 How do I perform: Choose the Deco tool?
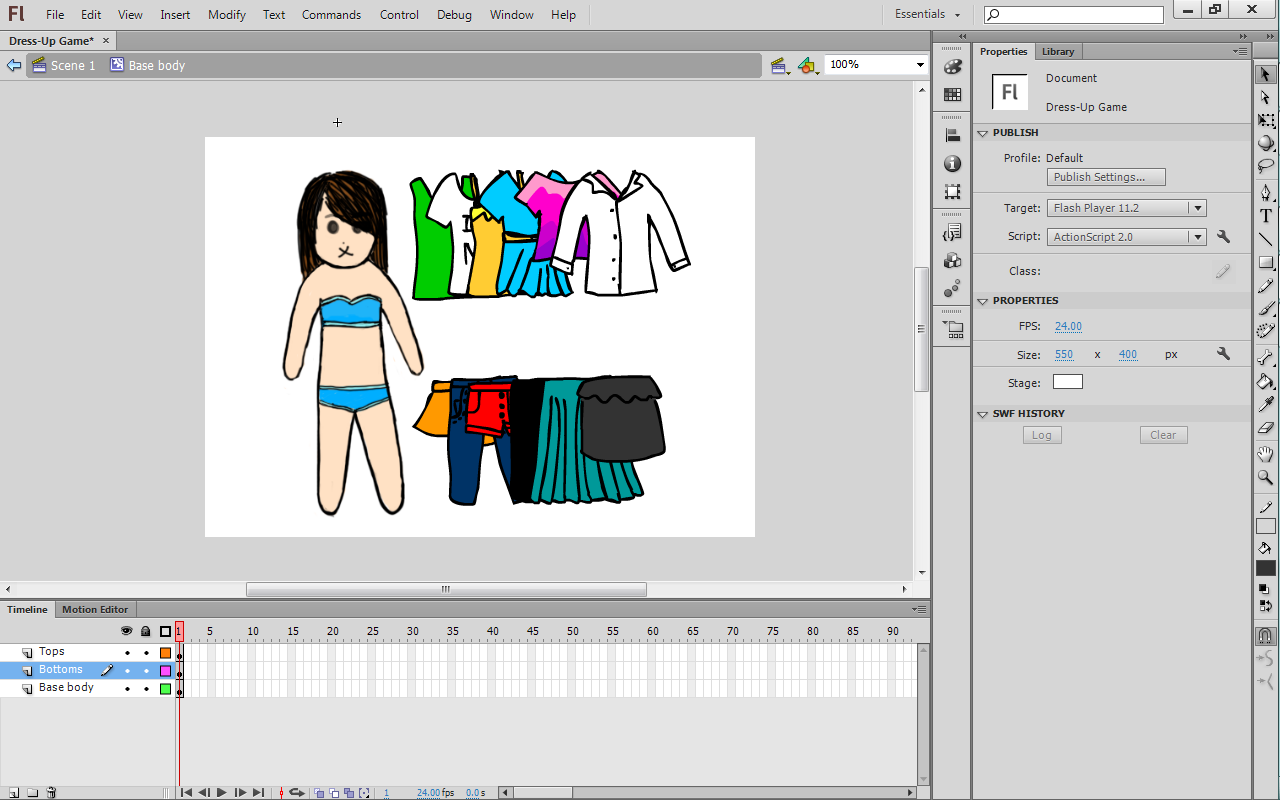click(x=1266, y=332)
